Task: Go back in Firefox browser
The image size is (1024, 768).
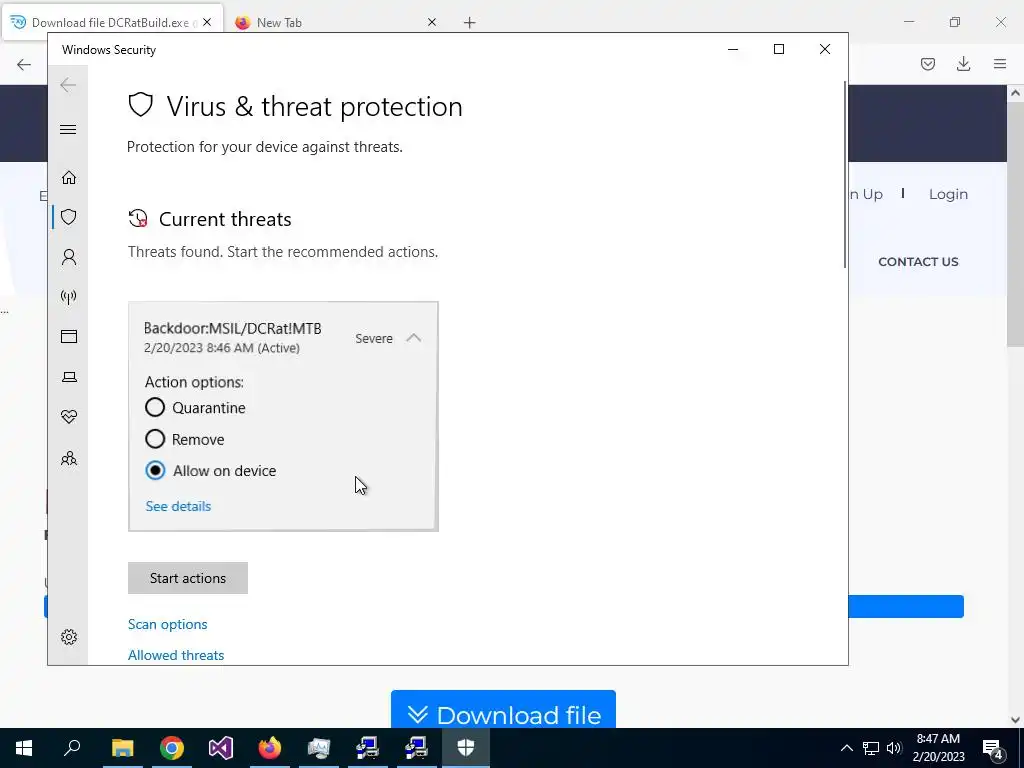Action: click(x=24, y=64)
